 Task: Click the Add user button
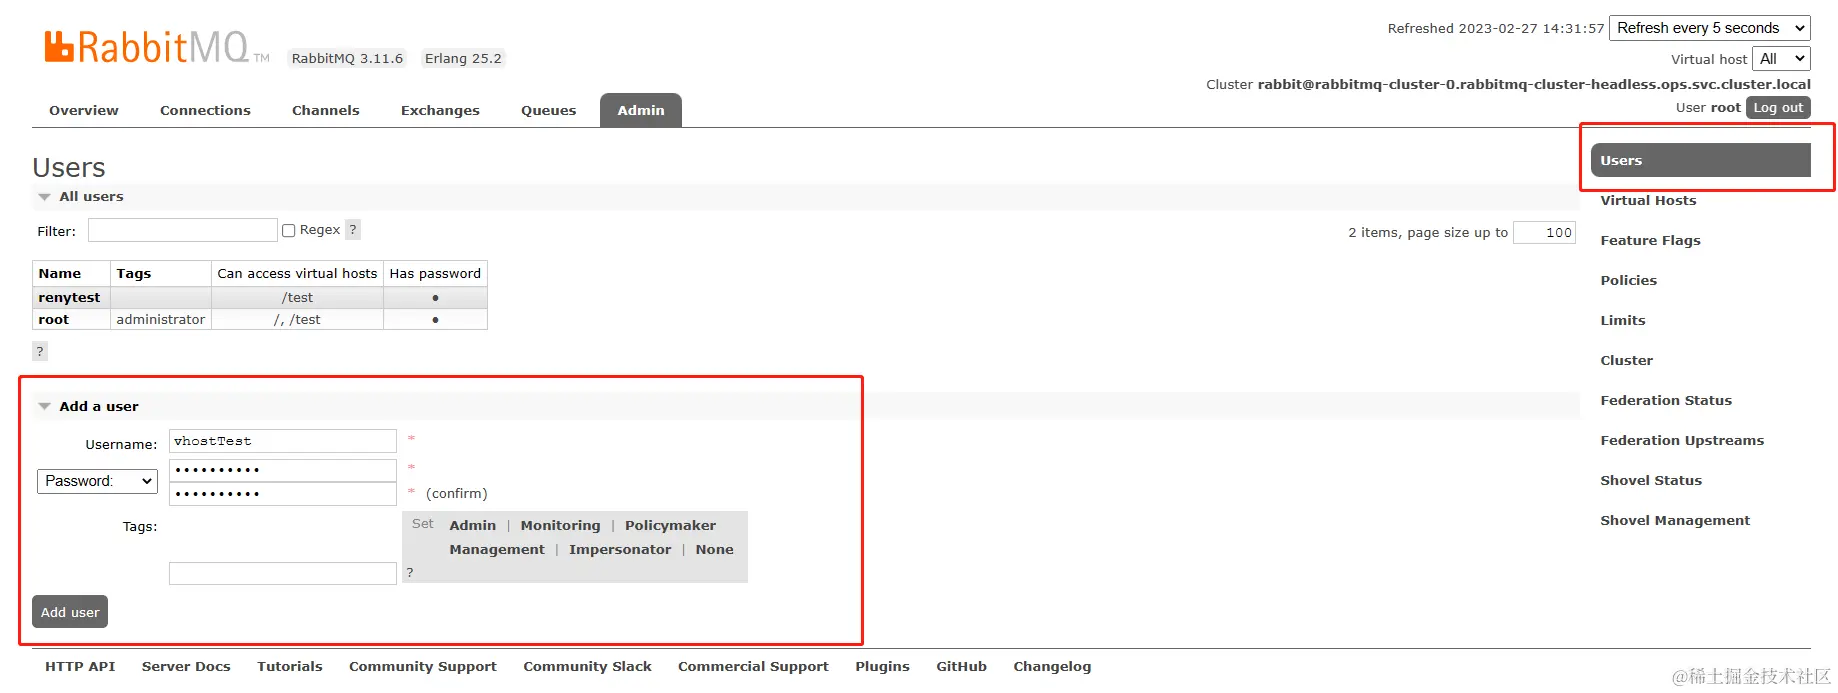[70, 612]
